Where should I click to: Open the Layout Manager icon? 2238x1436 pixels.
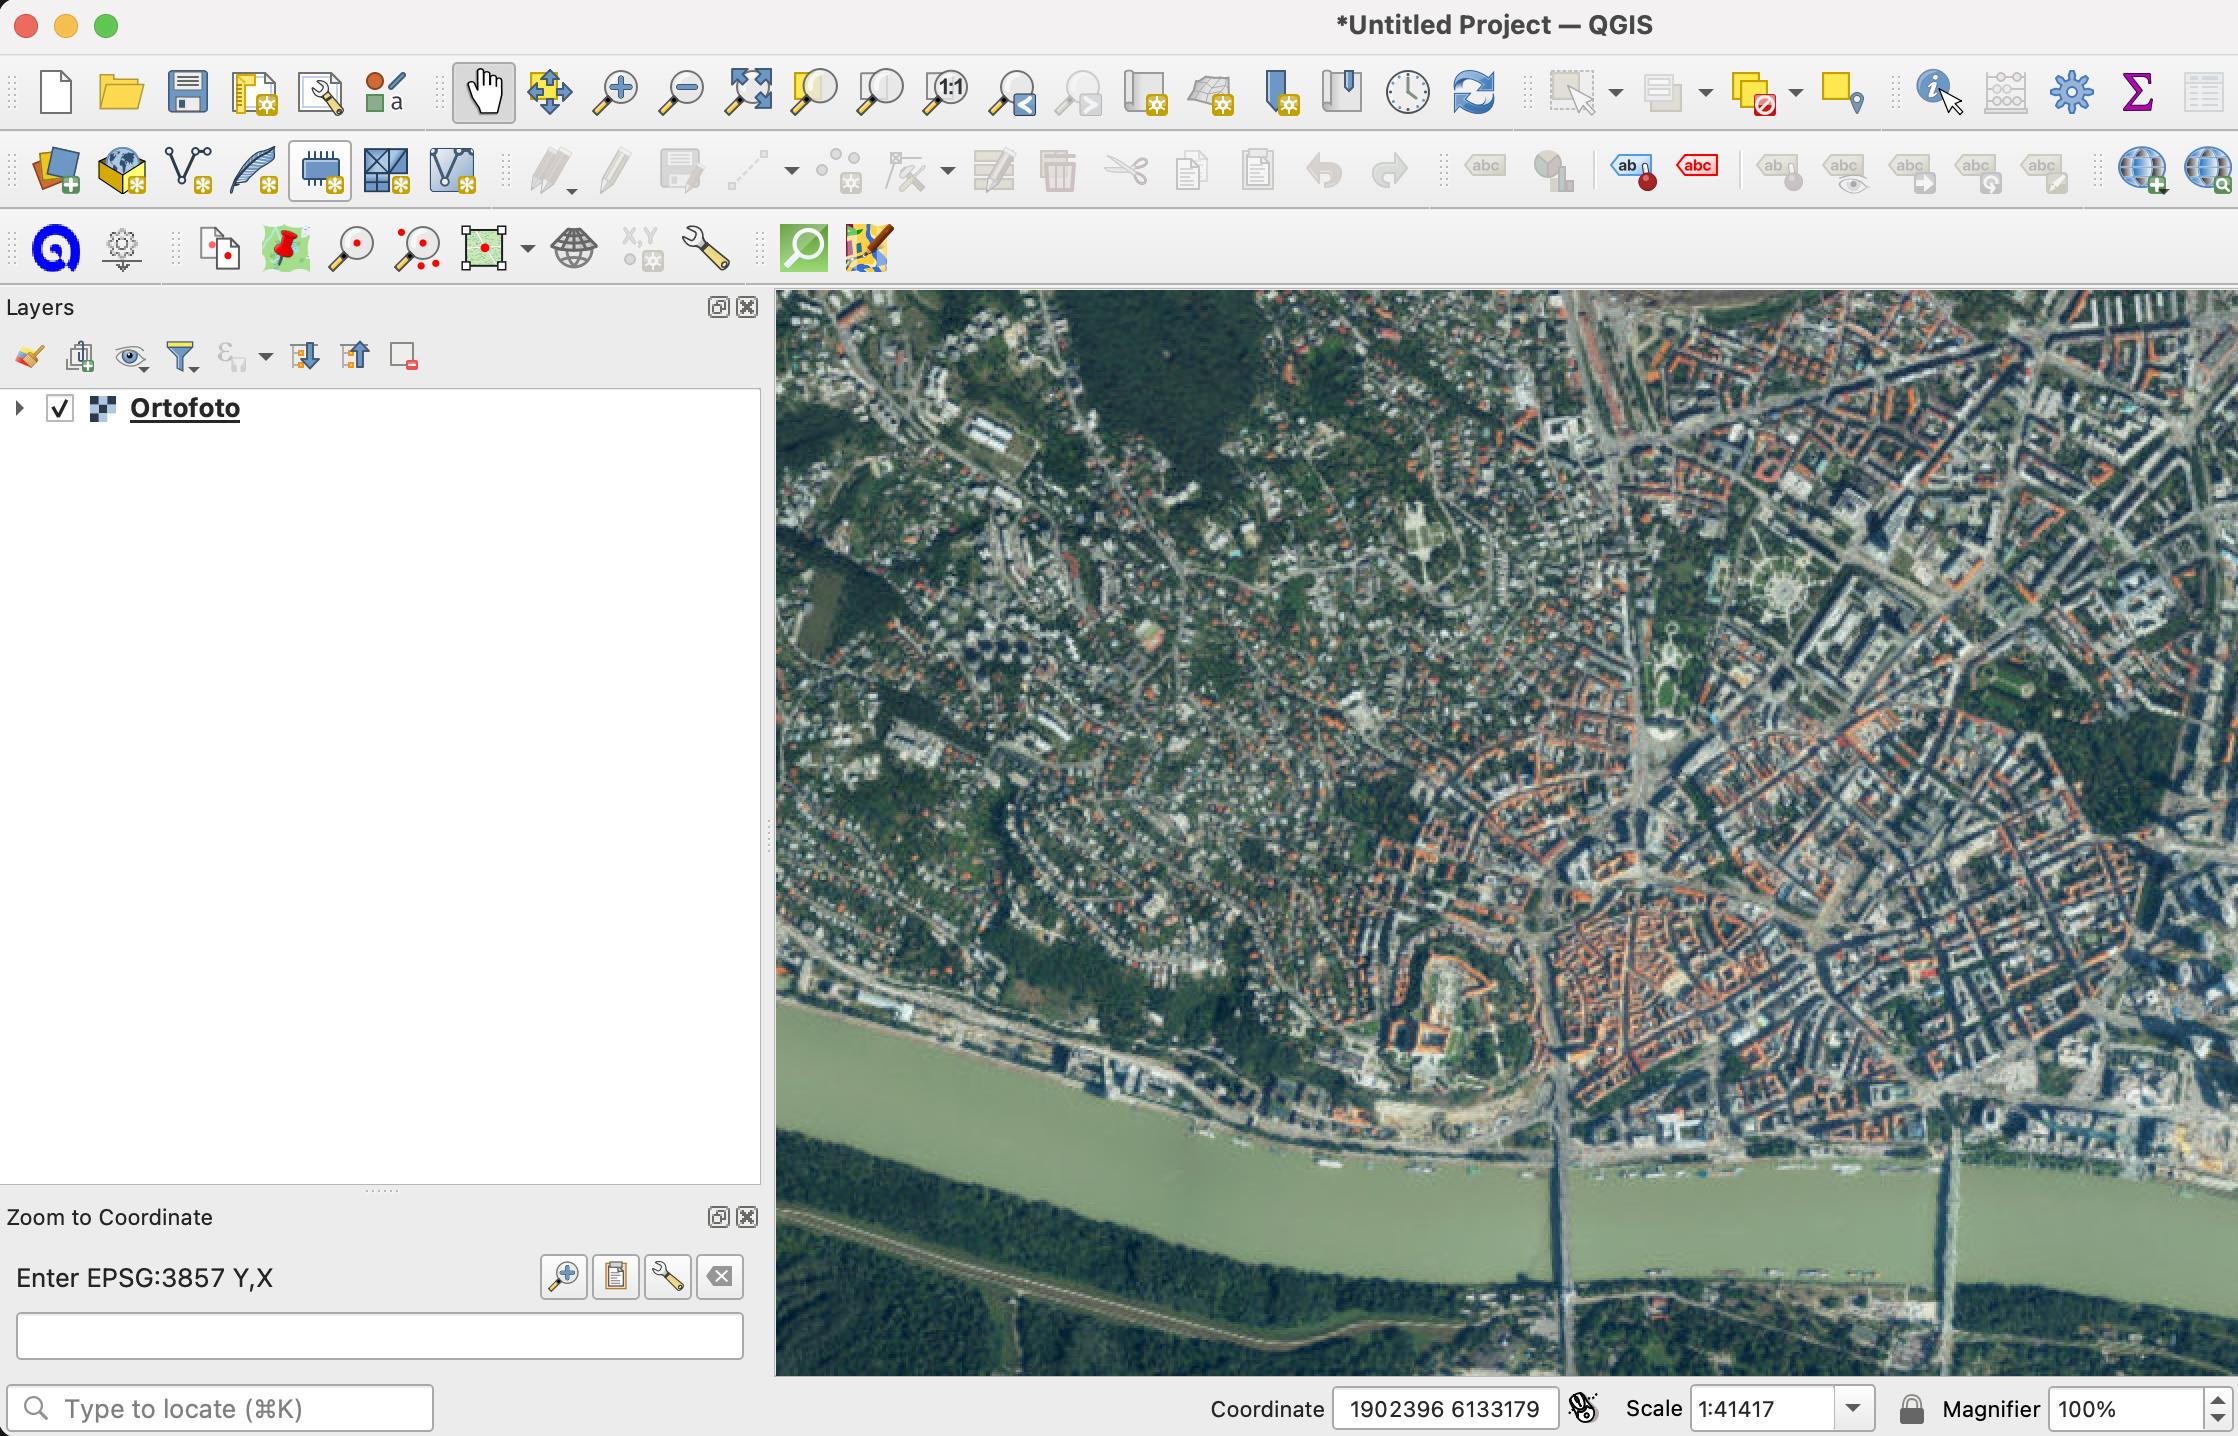(320, 92)
